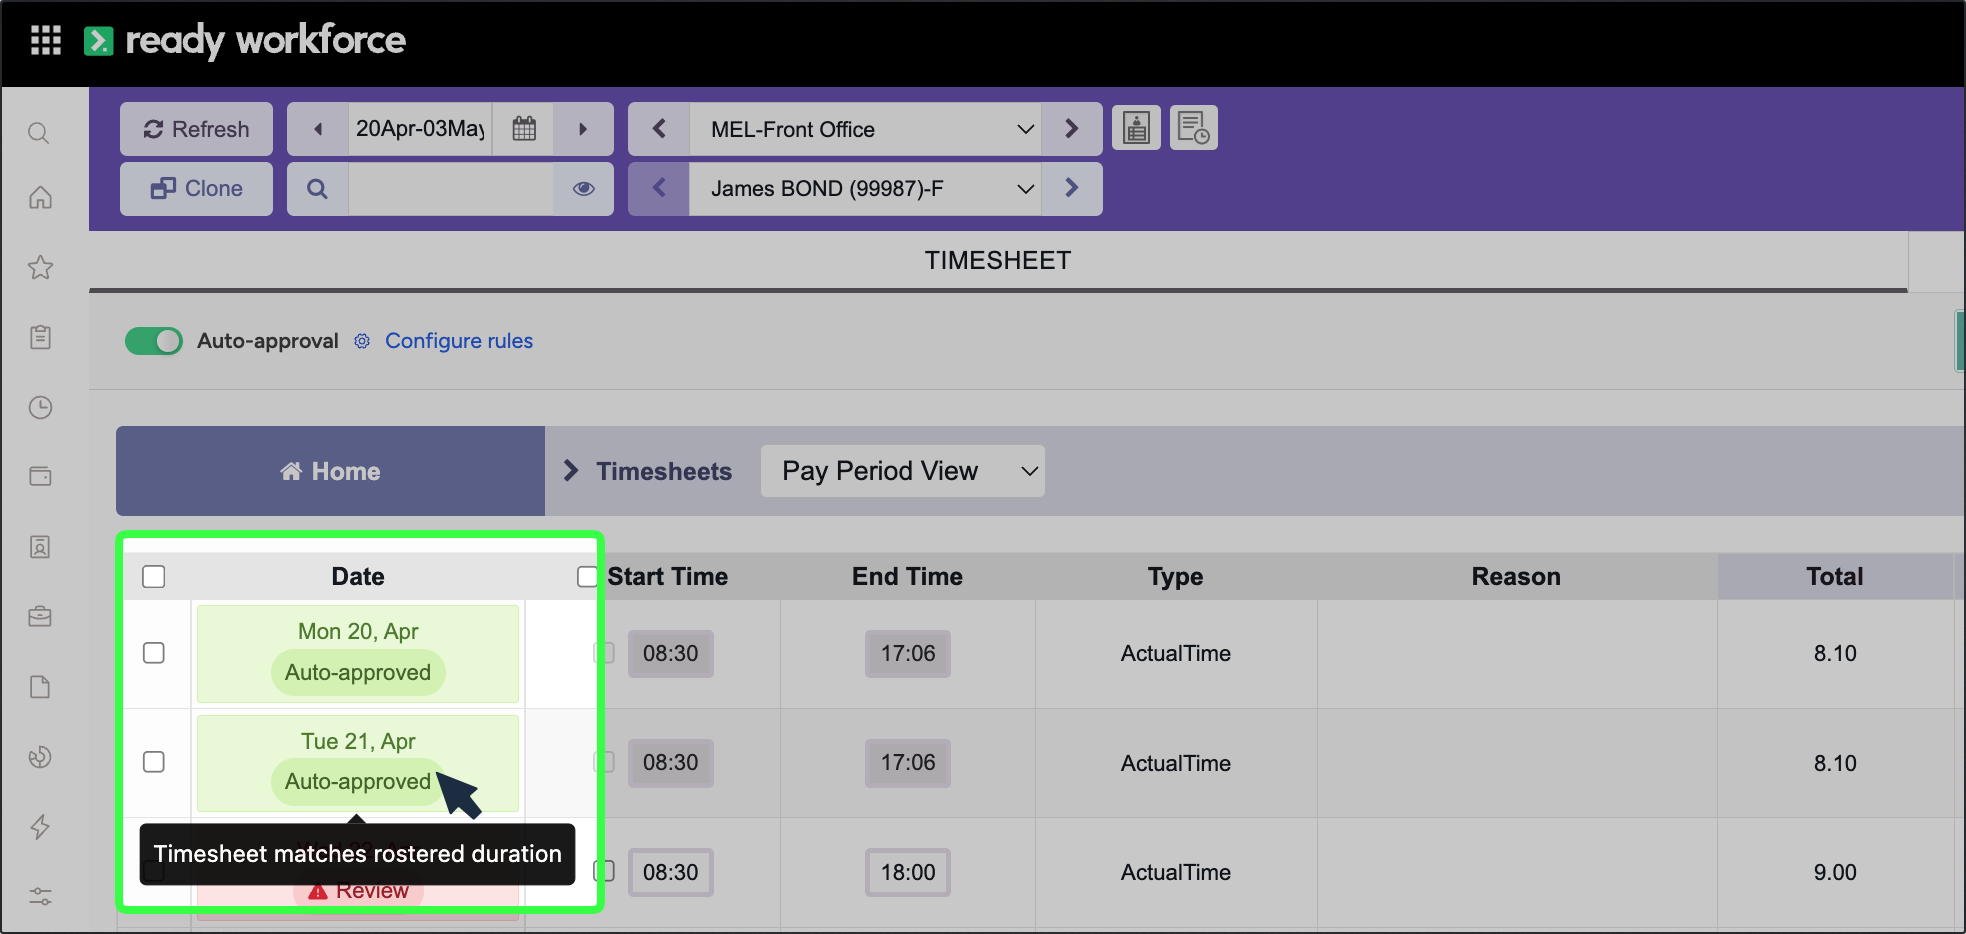Go to previous department chevron
Viewport: 1966px width, 934px height.
659,129
